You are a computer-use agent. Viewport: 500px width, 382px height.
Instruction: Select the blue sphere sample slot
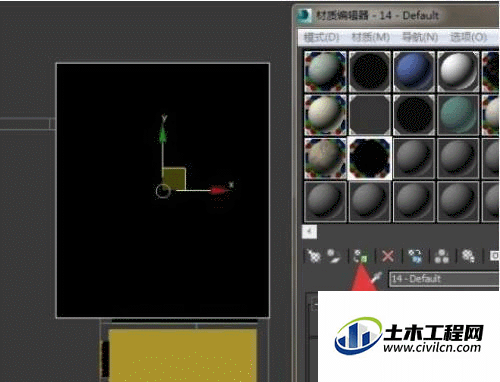(x=414, y=71)
